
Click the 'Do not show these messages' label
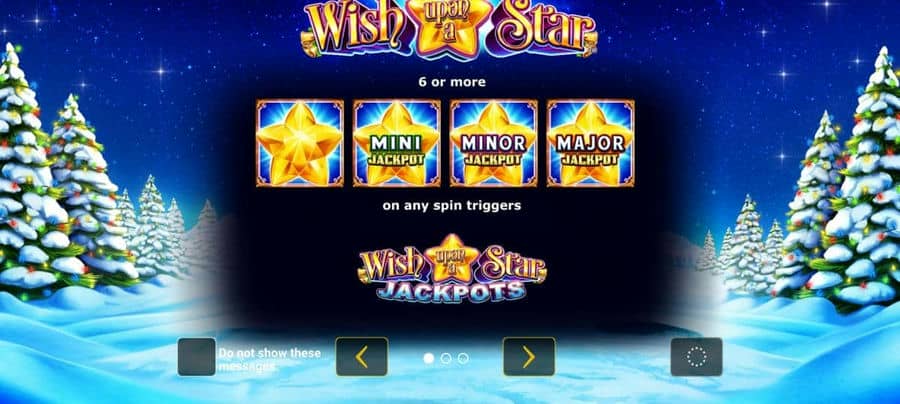269,360
